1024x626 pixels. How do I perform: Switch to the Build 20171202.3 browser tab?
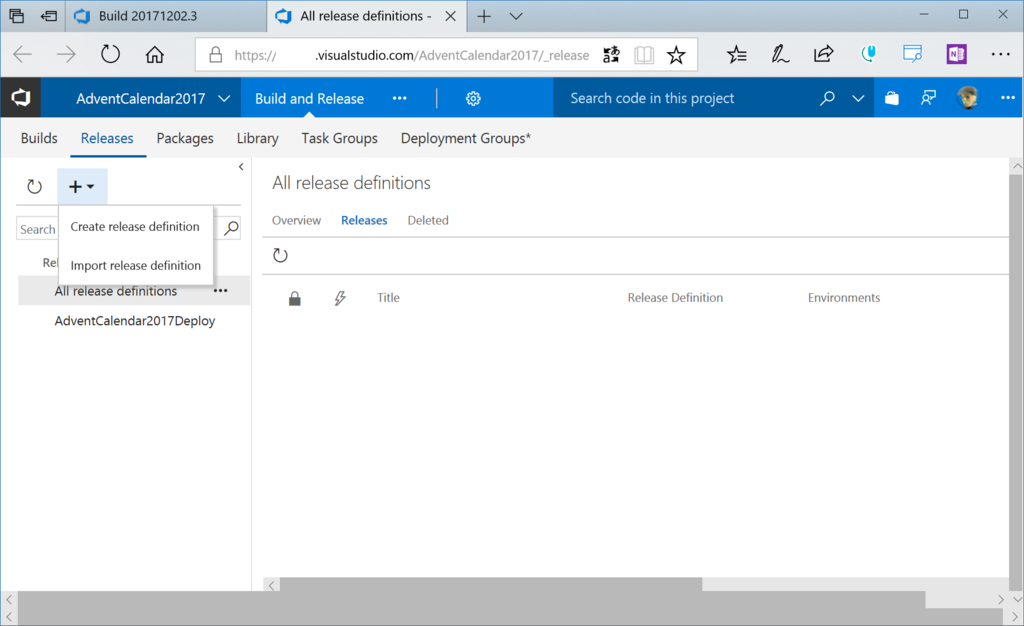(x=166, y=16)
